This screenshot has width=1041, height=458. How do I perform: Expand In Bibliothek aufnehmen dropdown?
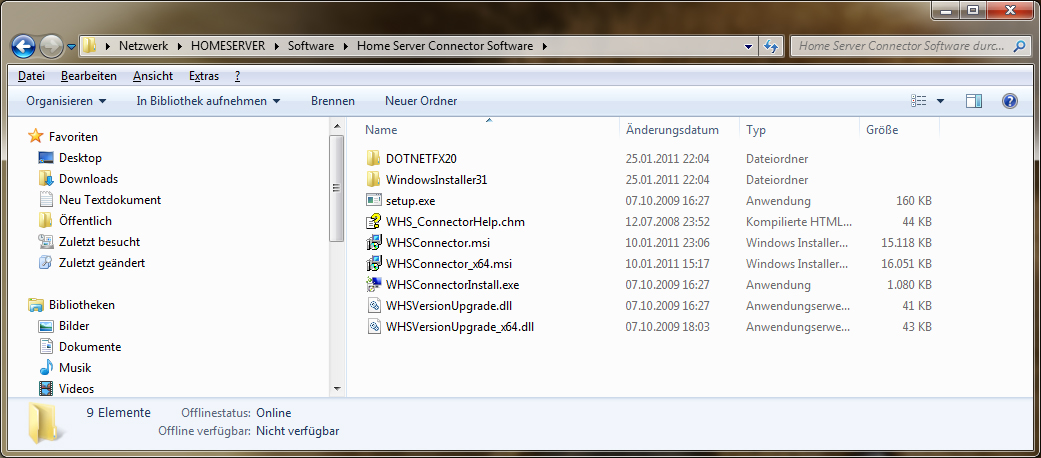click(x=208, y=101)
